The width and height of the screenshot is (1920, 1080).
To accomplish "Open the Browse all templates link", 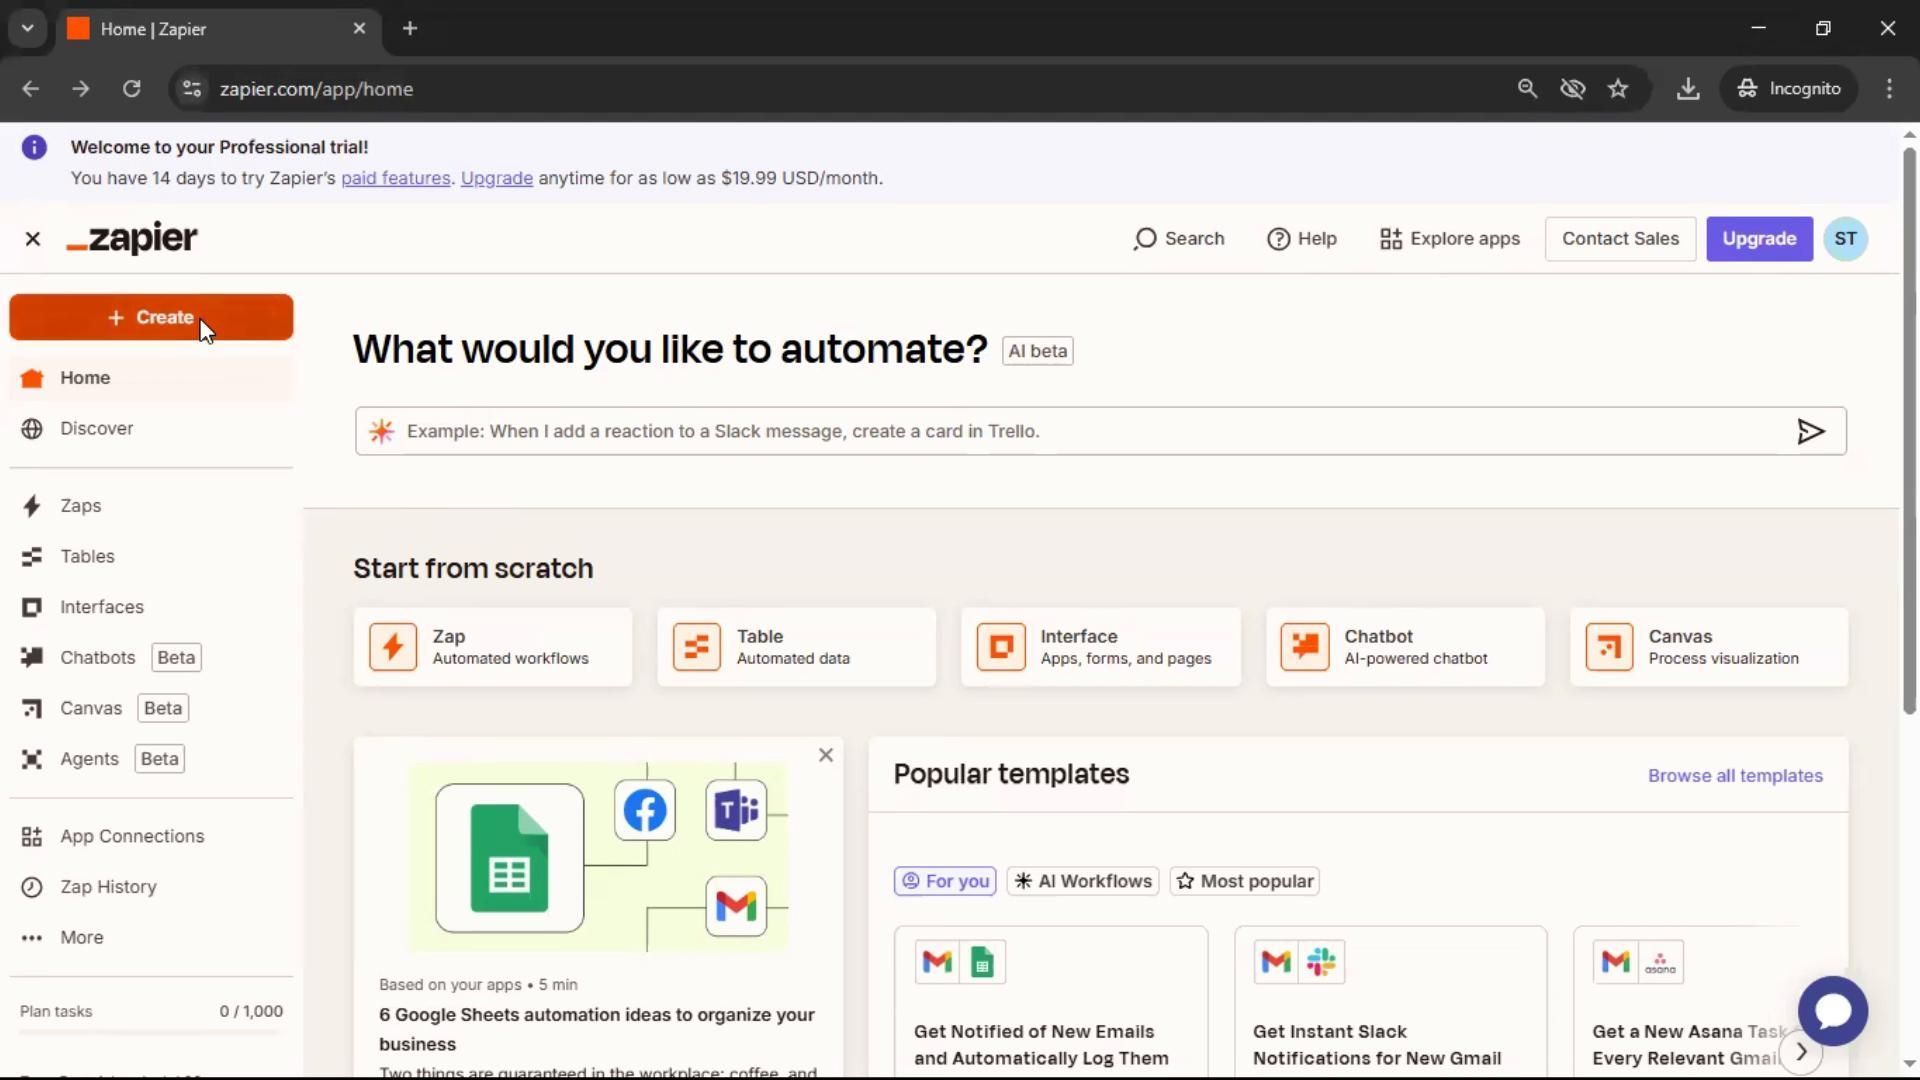I will 1734,776.
